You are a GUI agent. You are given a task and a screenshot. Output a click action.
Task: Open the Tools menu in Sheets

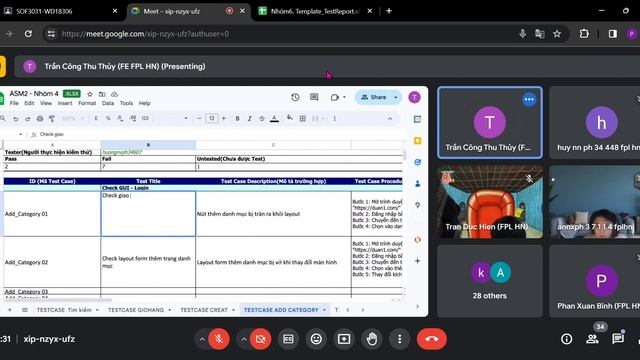coord(126,103)
